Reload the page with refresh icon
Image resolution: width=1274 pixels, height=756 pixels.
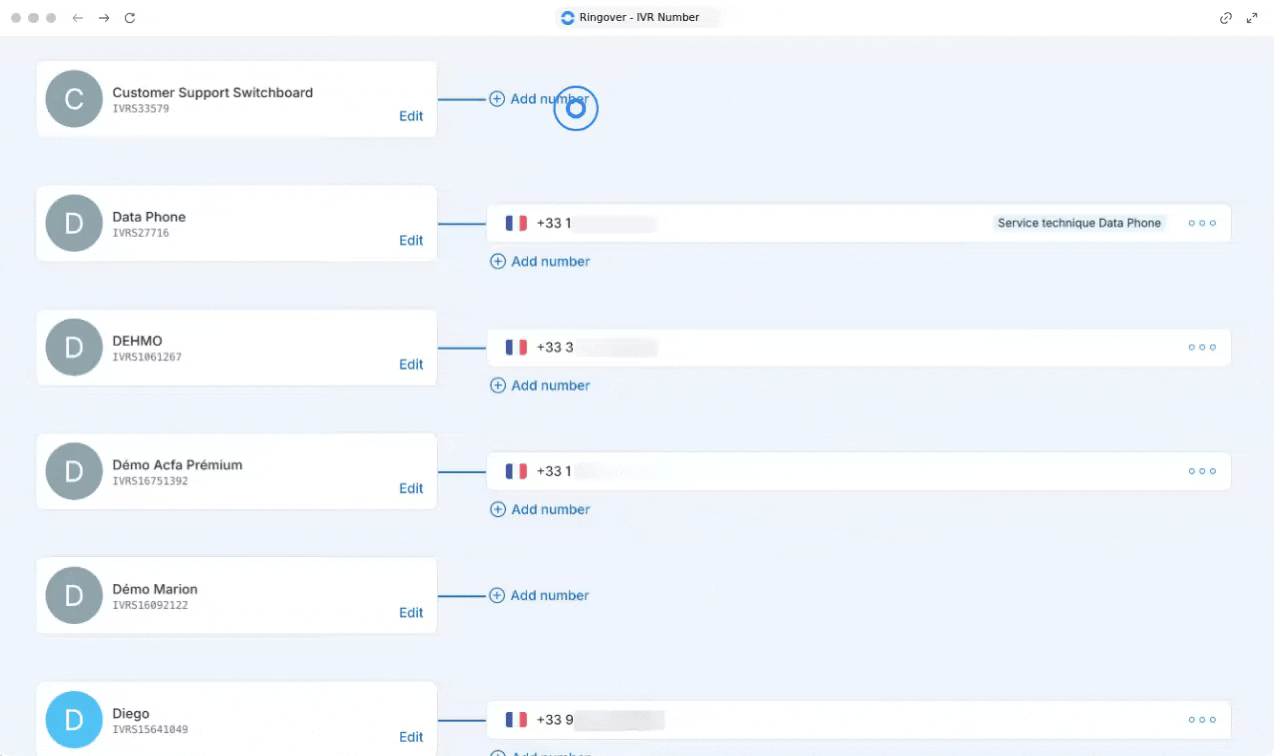[130, 18]
